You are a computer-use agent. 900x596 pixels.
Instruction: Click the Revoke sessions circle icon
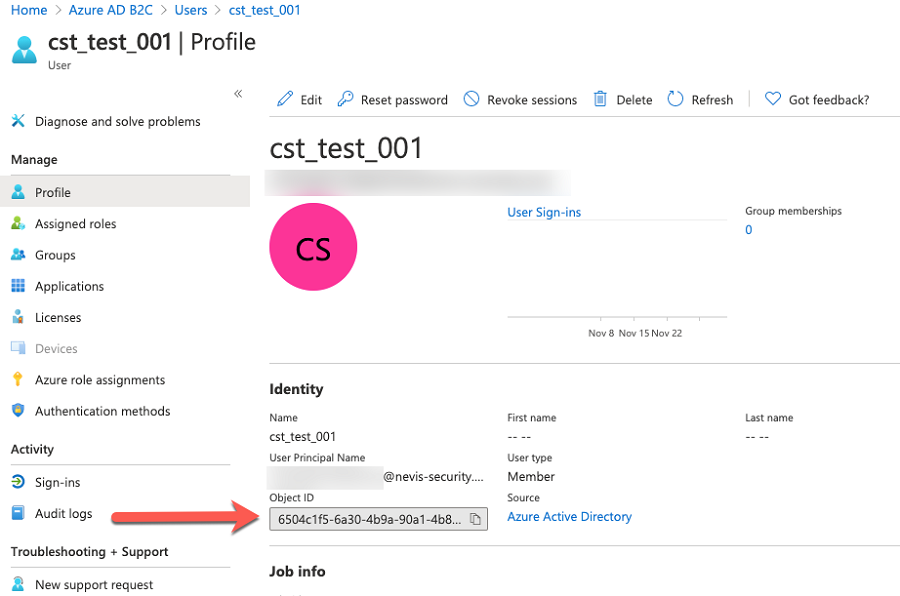[x=471, y=99]
